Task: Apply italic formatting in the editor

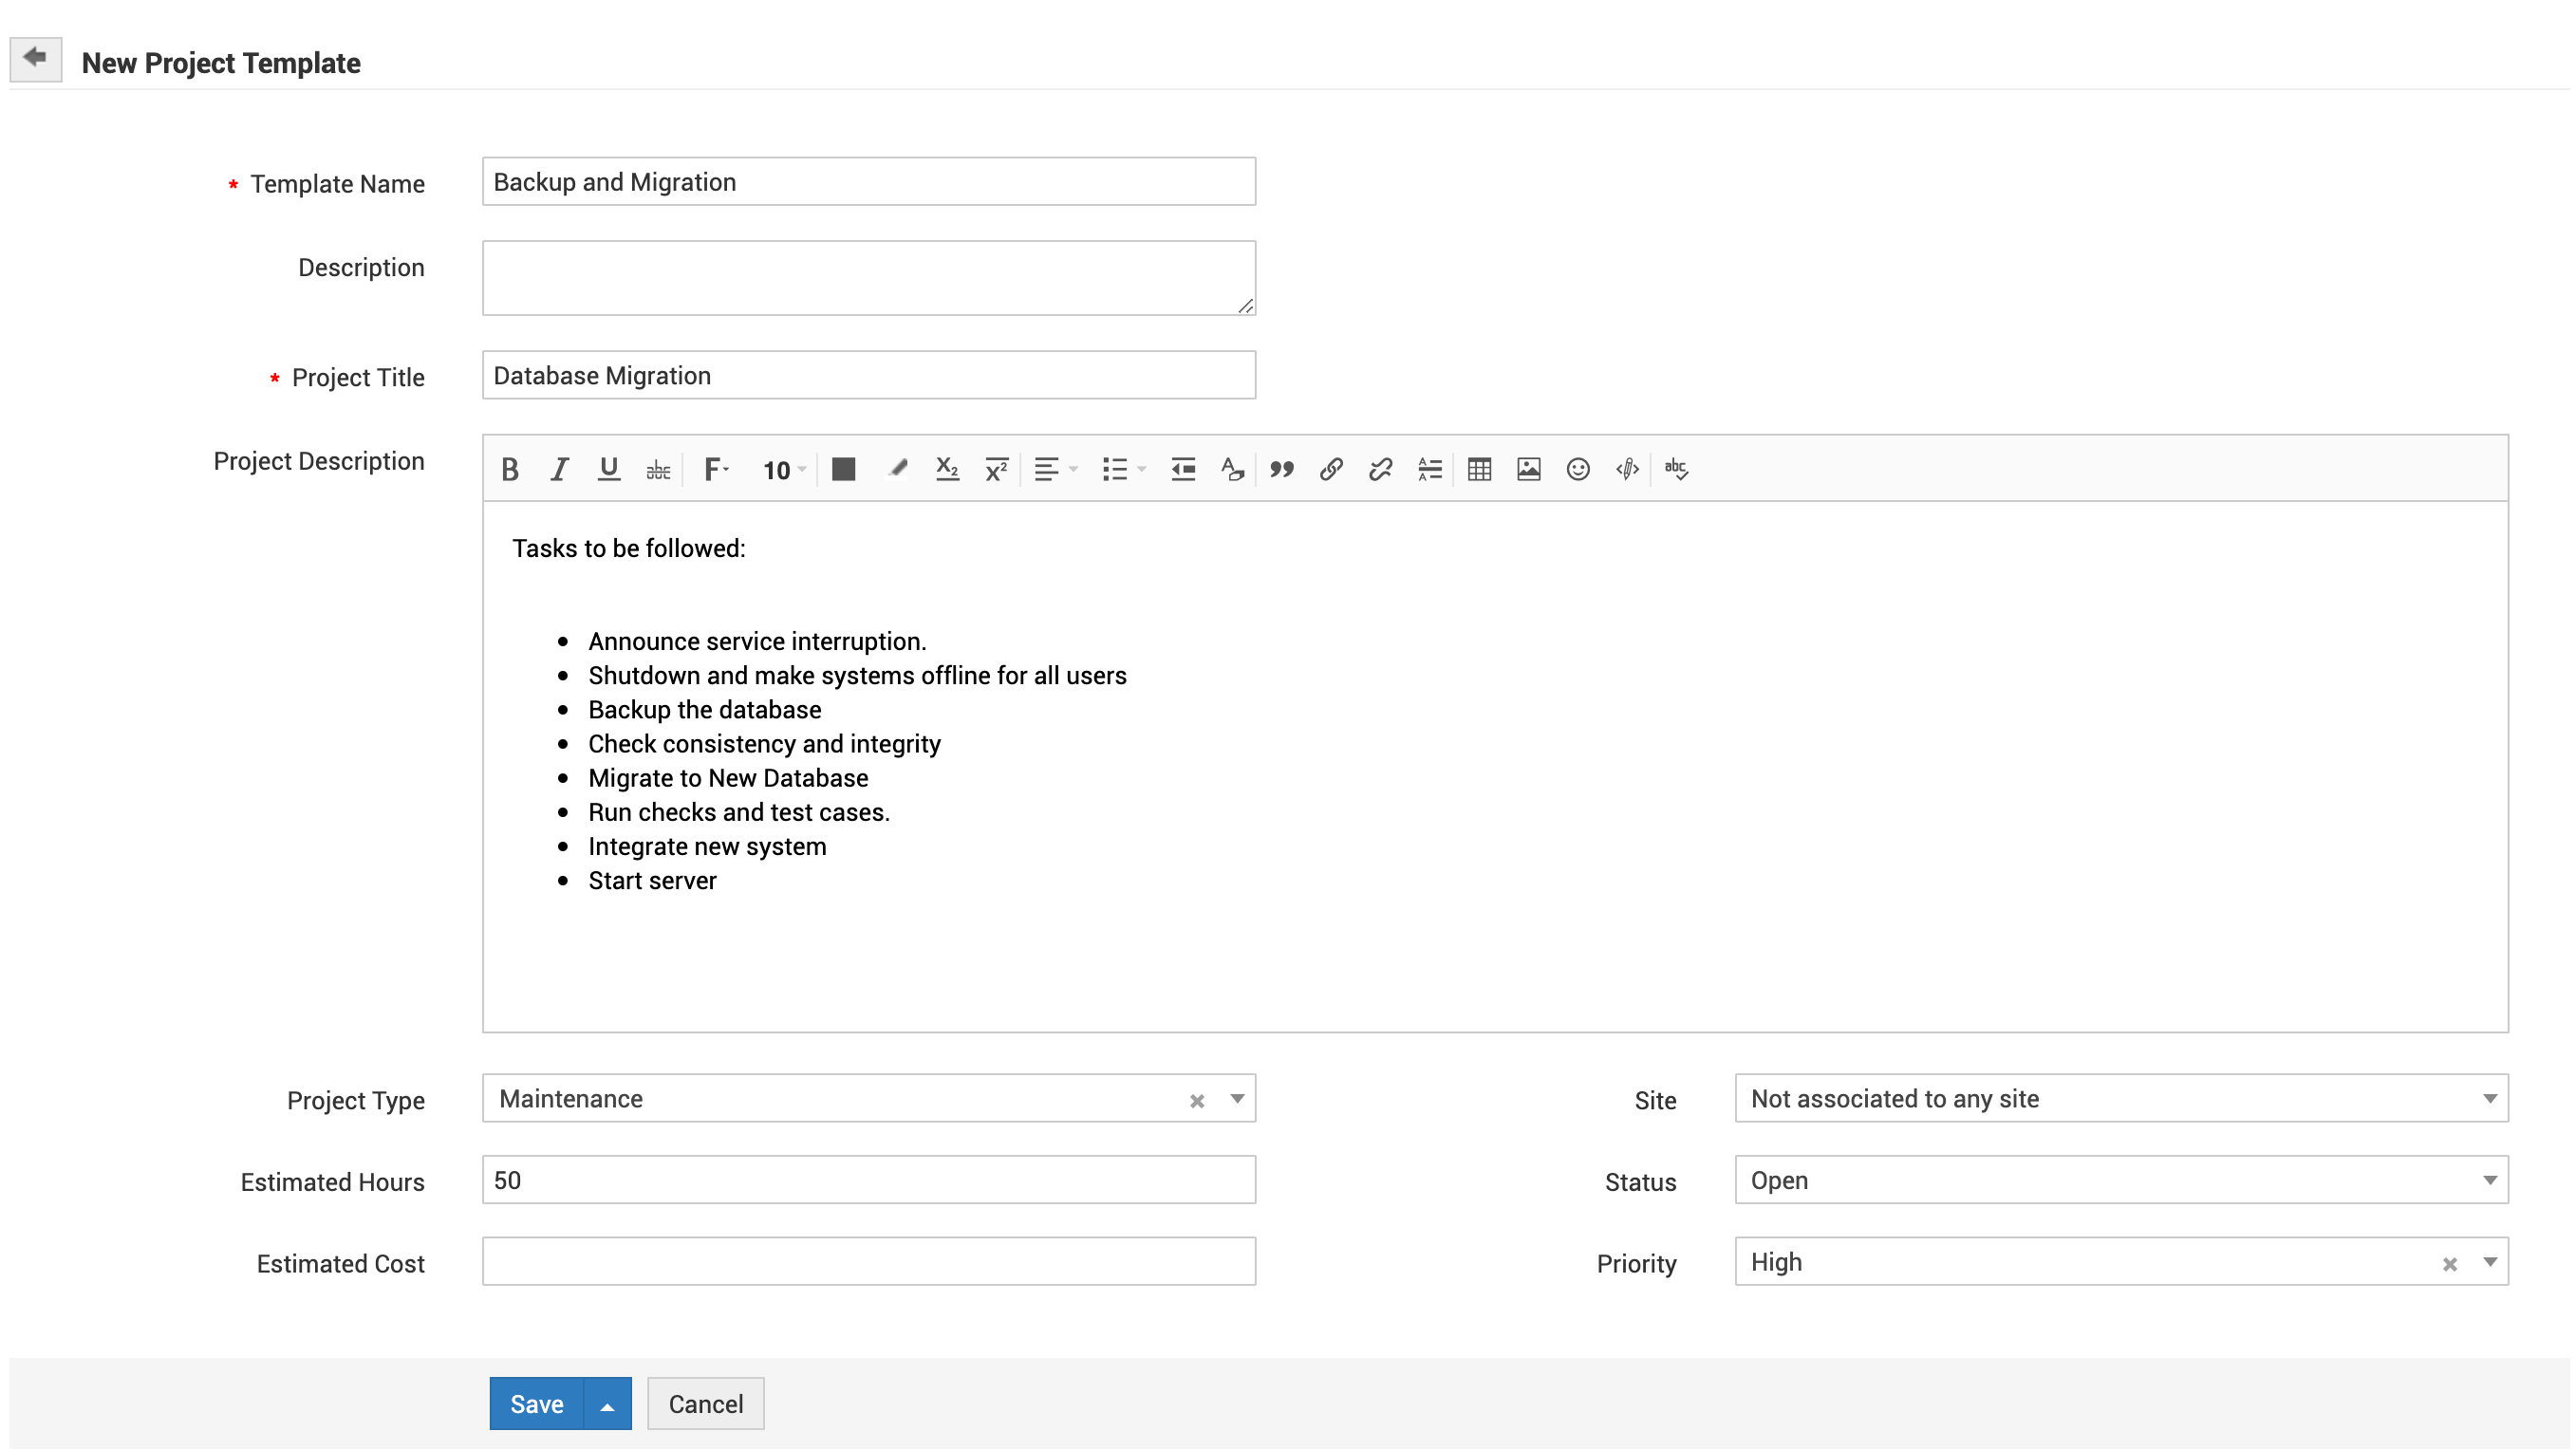Action: click(559, 469)
